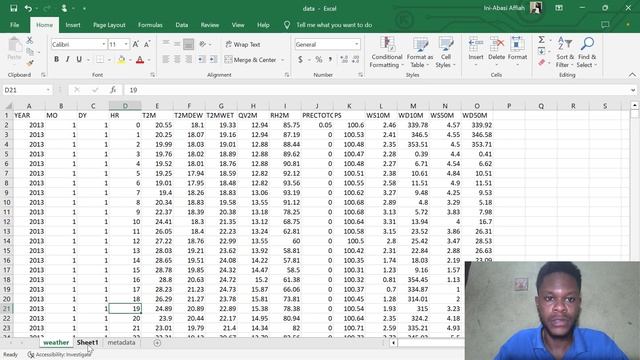This screenshot has height=360, width=640.
Task: Cut the selection with the scissors icon
Action: point(29,40)
